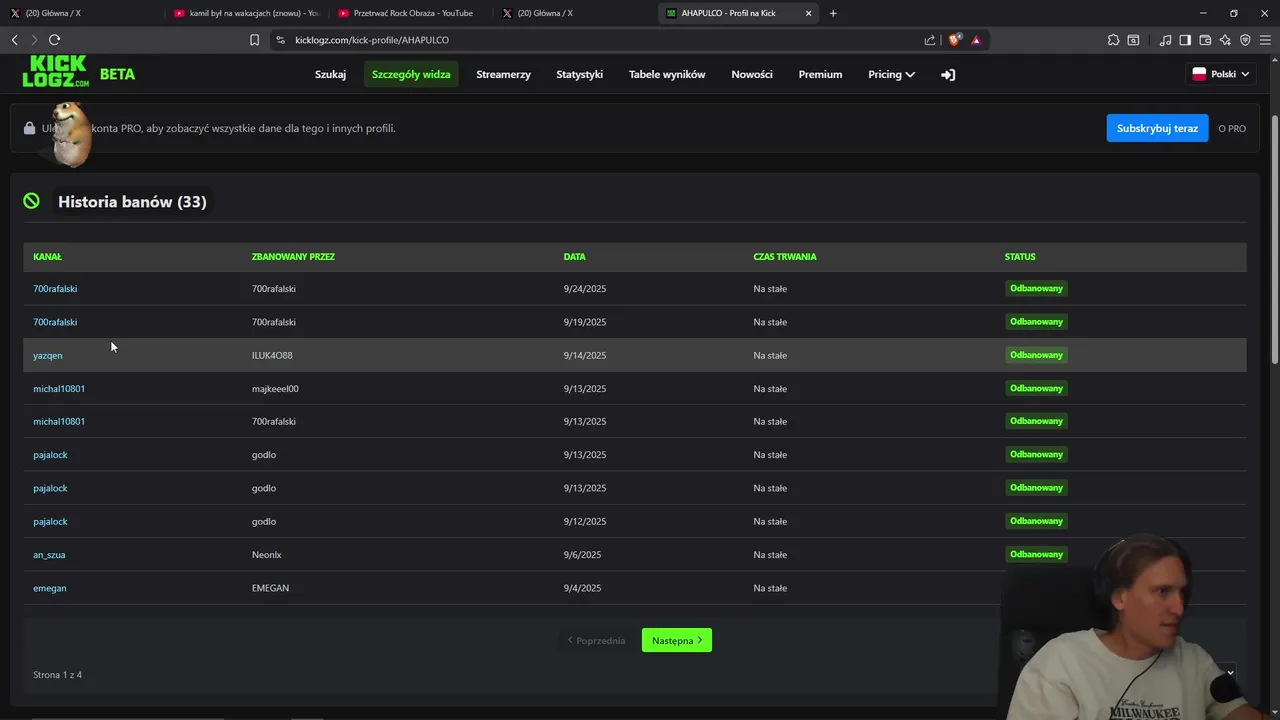Open the pajalock link dated 9/12/2025
Image resolution: width=1280 pixels, height=720 pixels.
(x=50, y=521)
